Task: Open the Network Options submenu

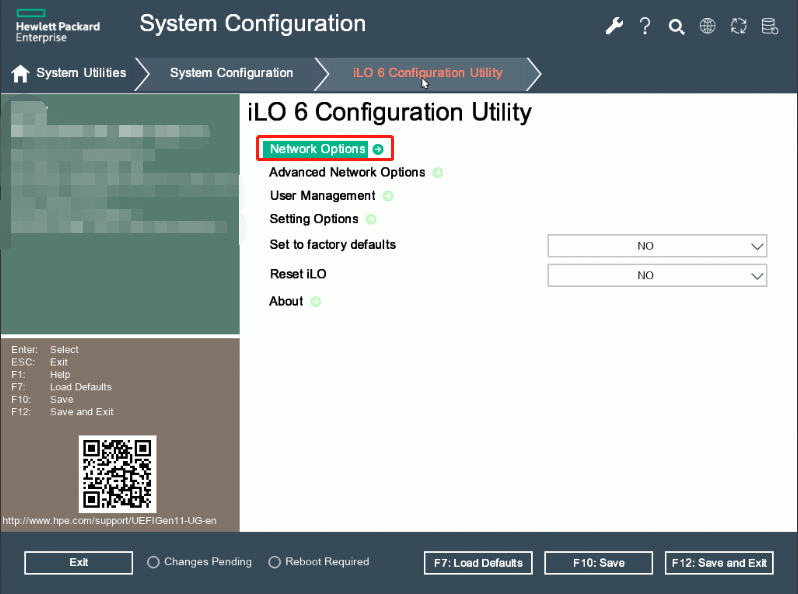Action: click(x=318, y=149)
